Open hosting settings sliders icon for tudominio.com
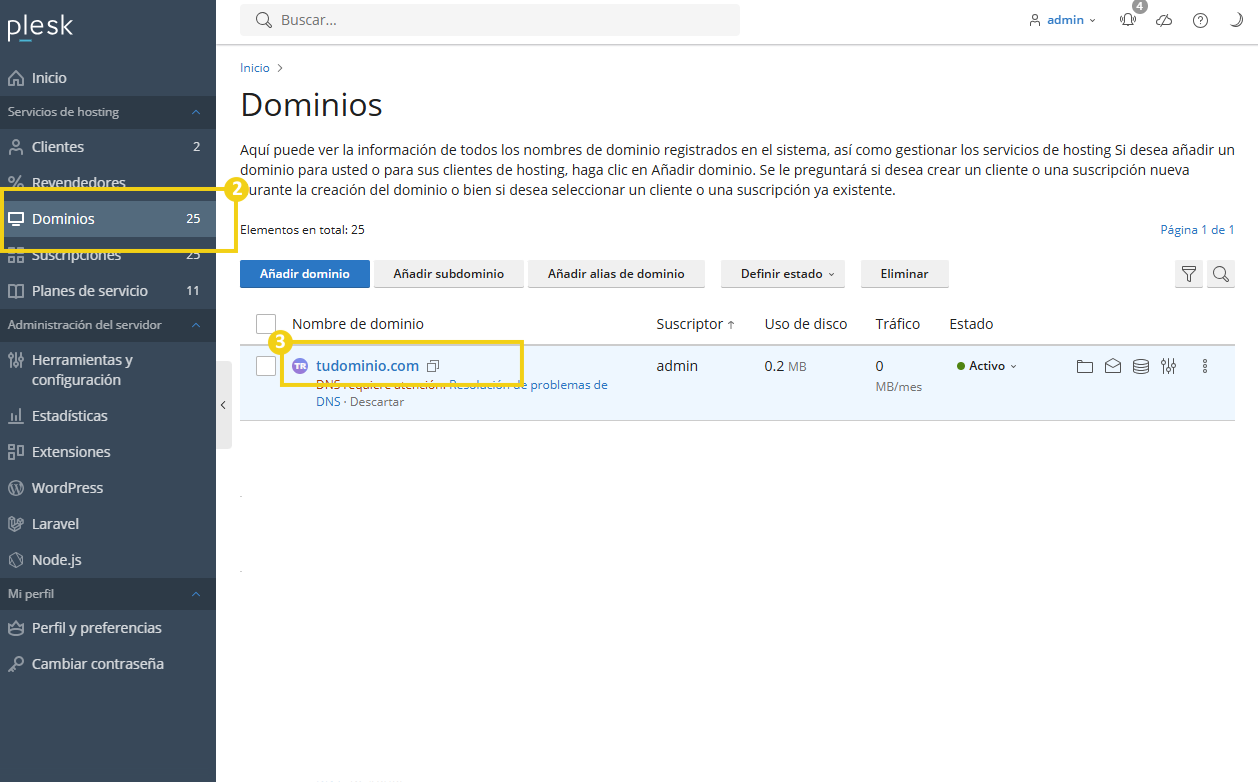 tap(1169, 366)
